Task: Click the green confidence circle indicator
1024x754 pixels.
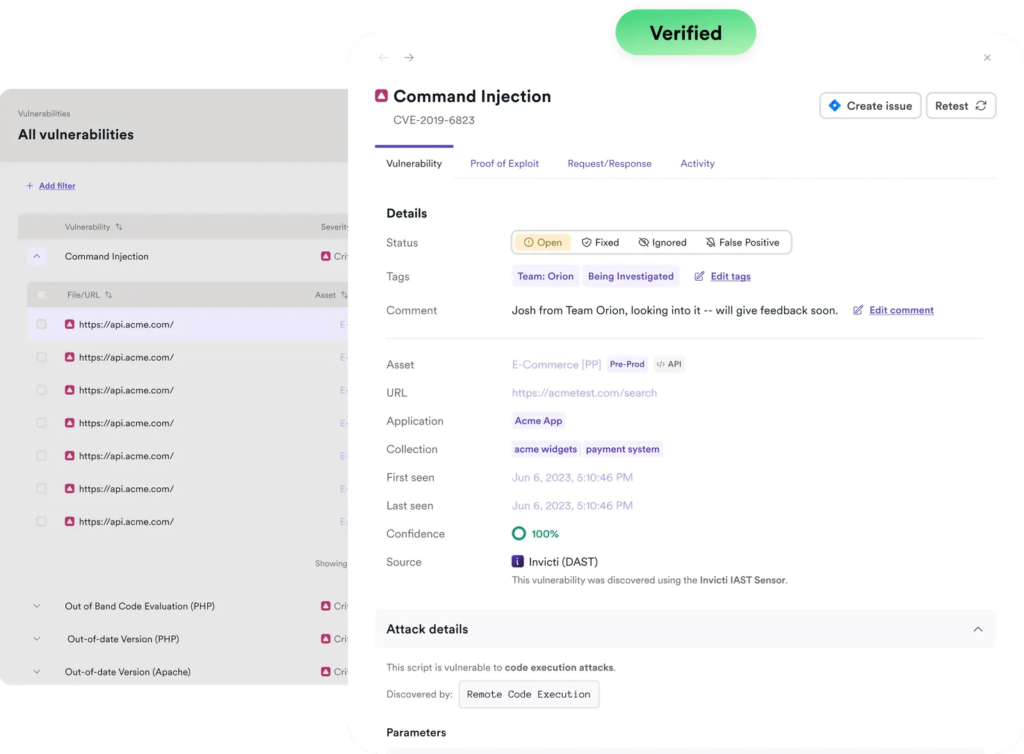Action: point(518,534)
